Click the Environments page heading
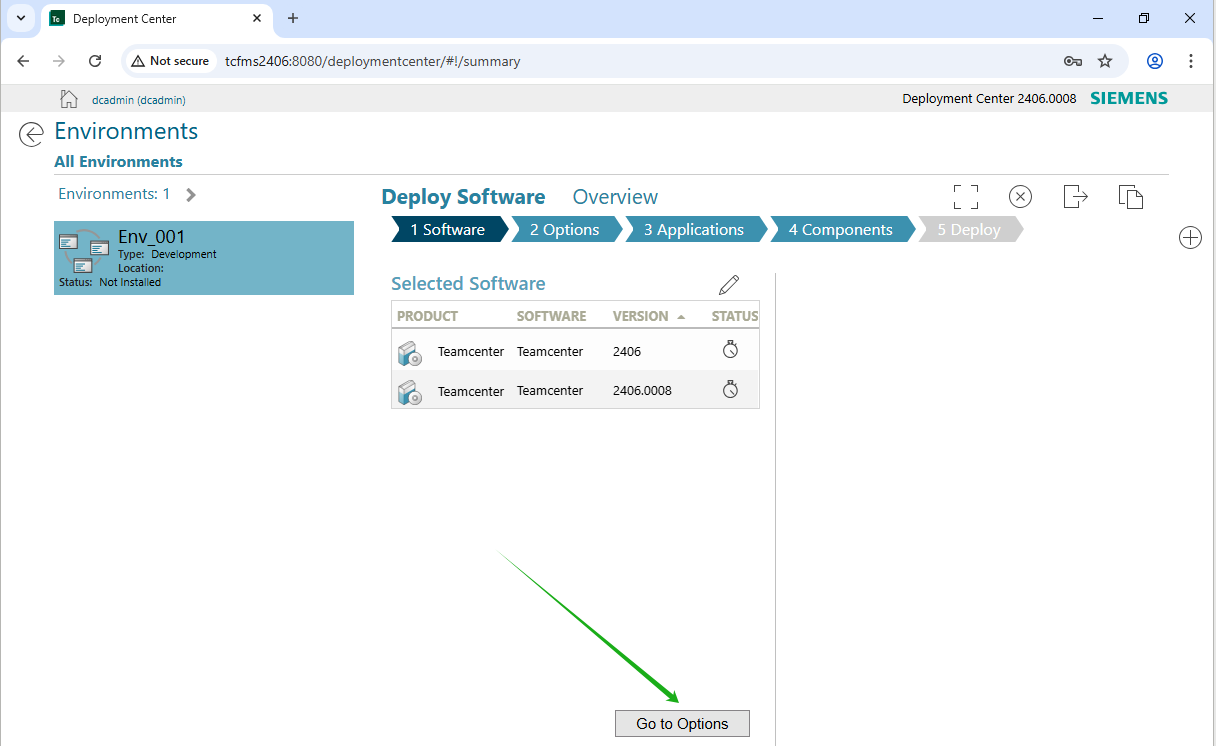Viewport: 1216px width, 746px height. tap(126, 131)
